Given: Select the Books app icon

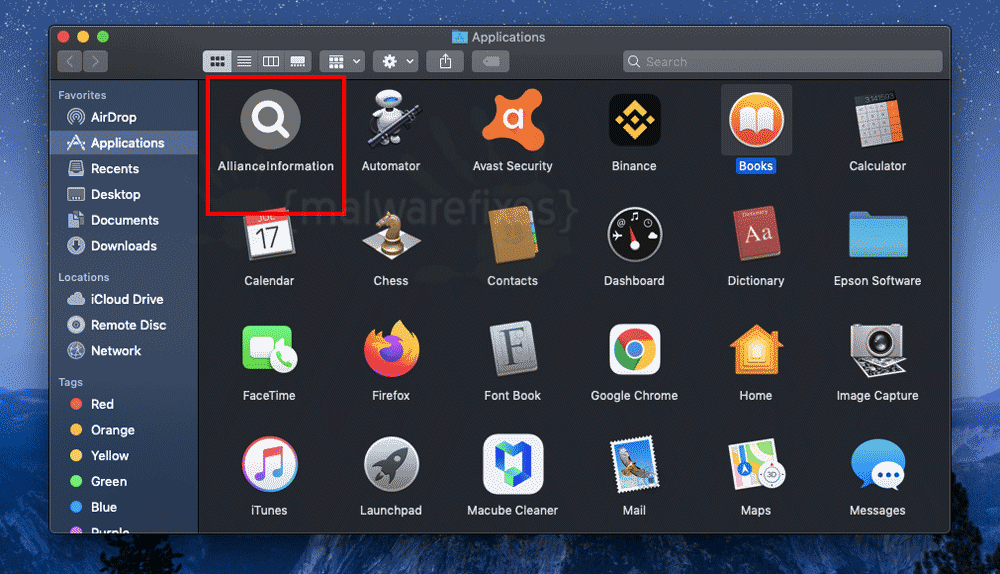Looking at the screenshot, I should (x=756, y=120).
